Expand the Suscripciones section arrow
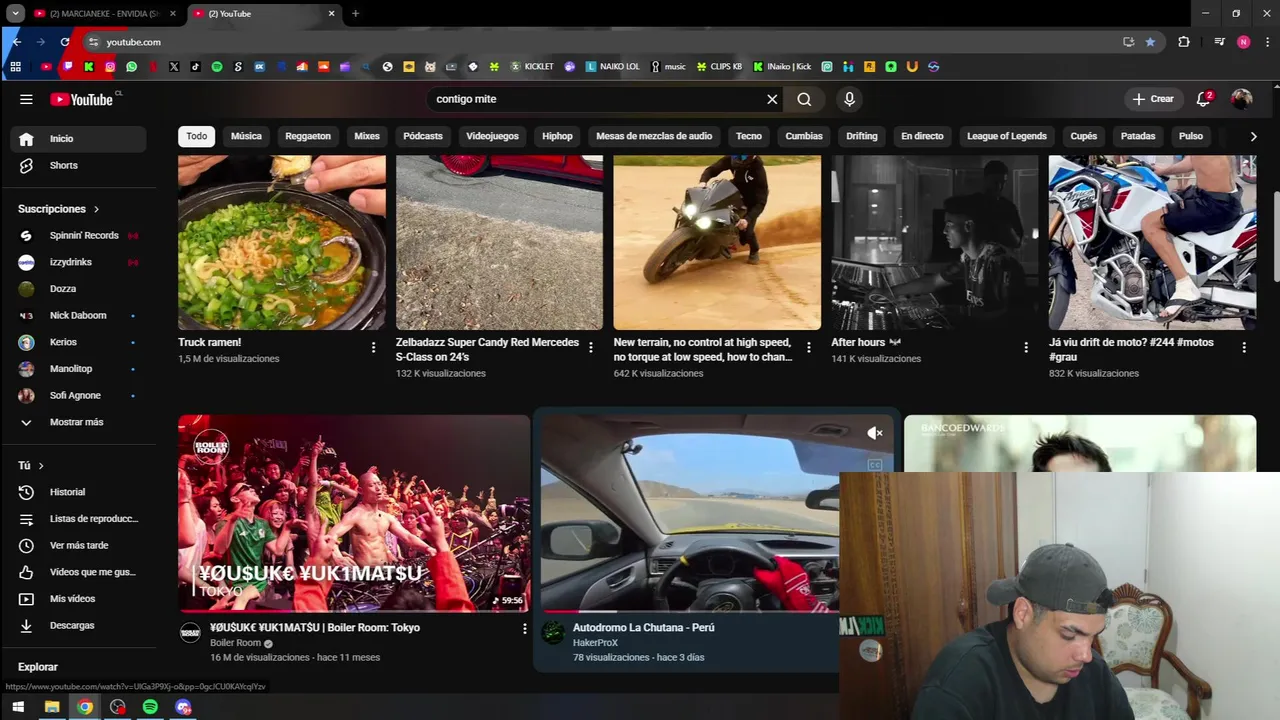 click(x=96, y=209)
